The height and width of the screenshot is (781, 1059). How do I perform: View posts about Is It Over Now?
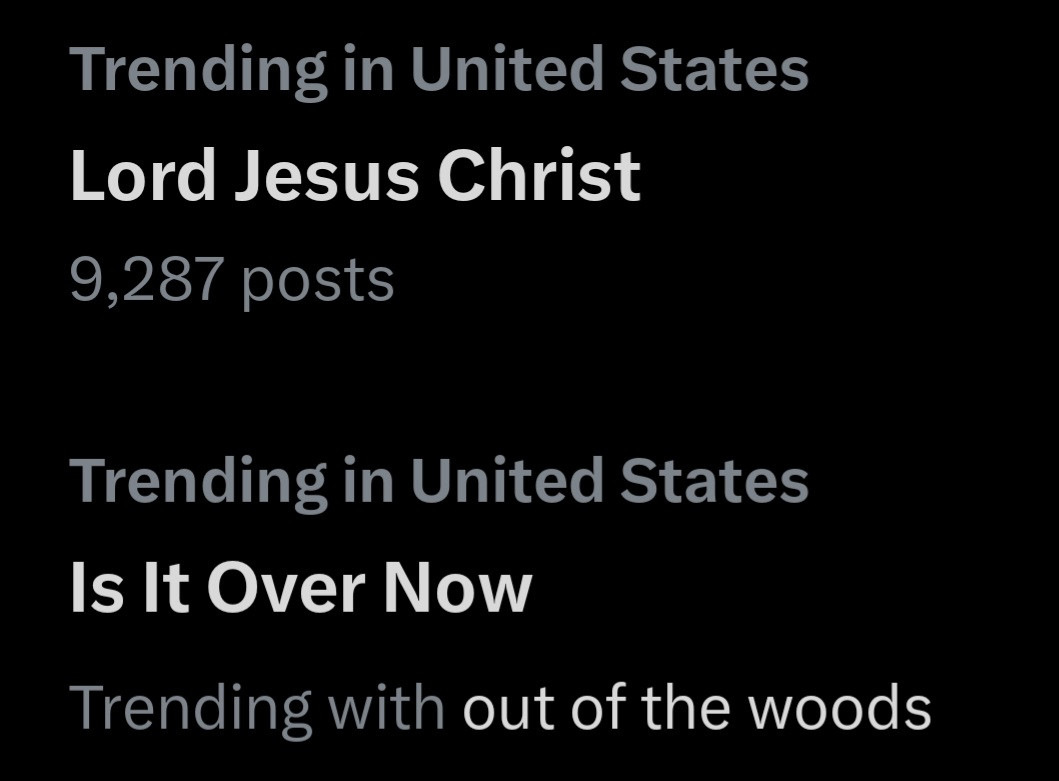pyautogui.click(x=300, y=587)
